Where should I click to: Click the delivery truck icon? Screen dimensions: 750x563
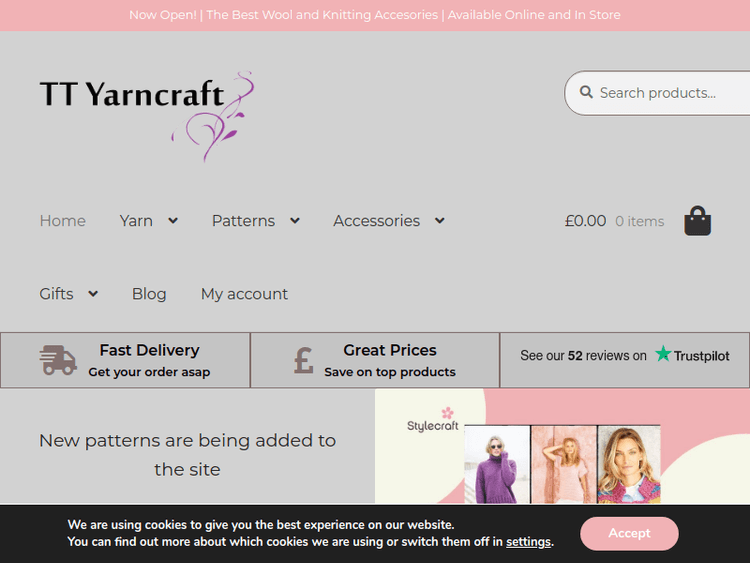tap(58, 360)
